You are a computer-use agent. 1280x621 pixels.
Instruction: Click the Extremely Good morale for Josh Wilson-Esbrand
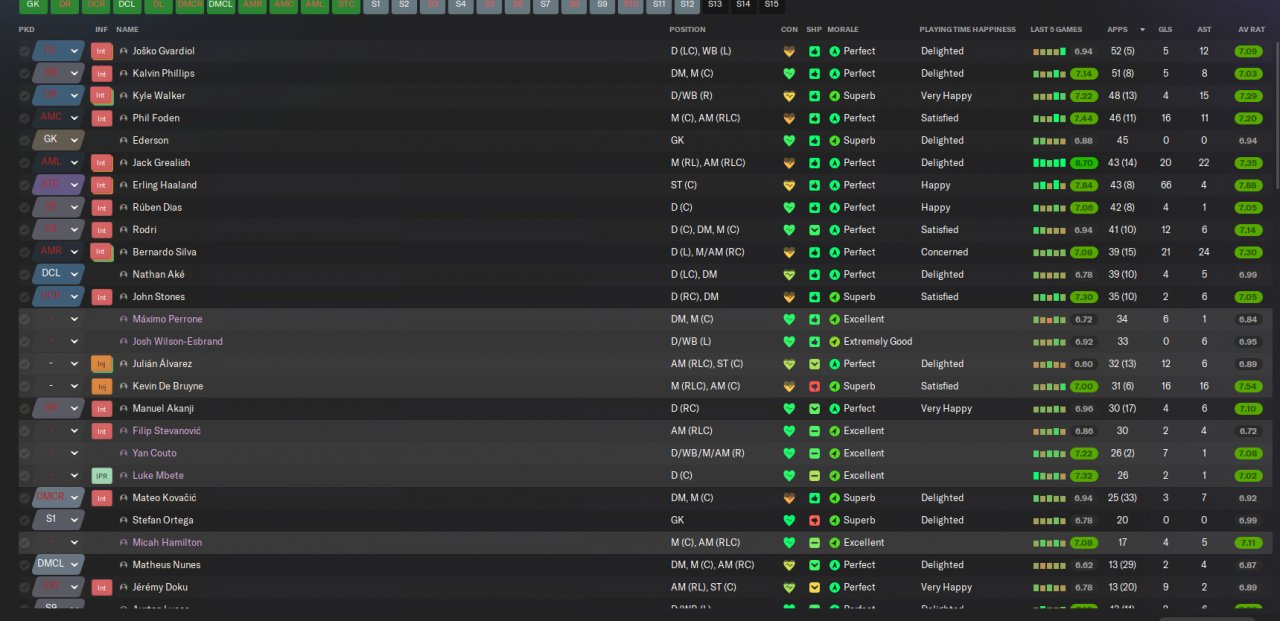click(878, 342)
